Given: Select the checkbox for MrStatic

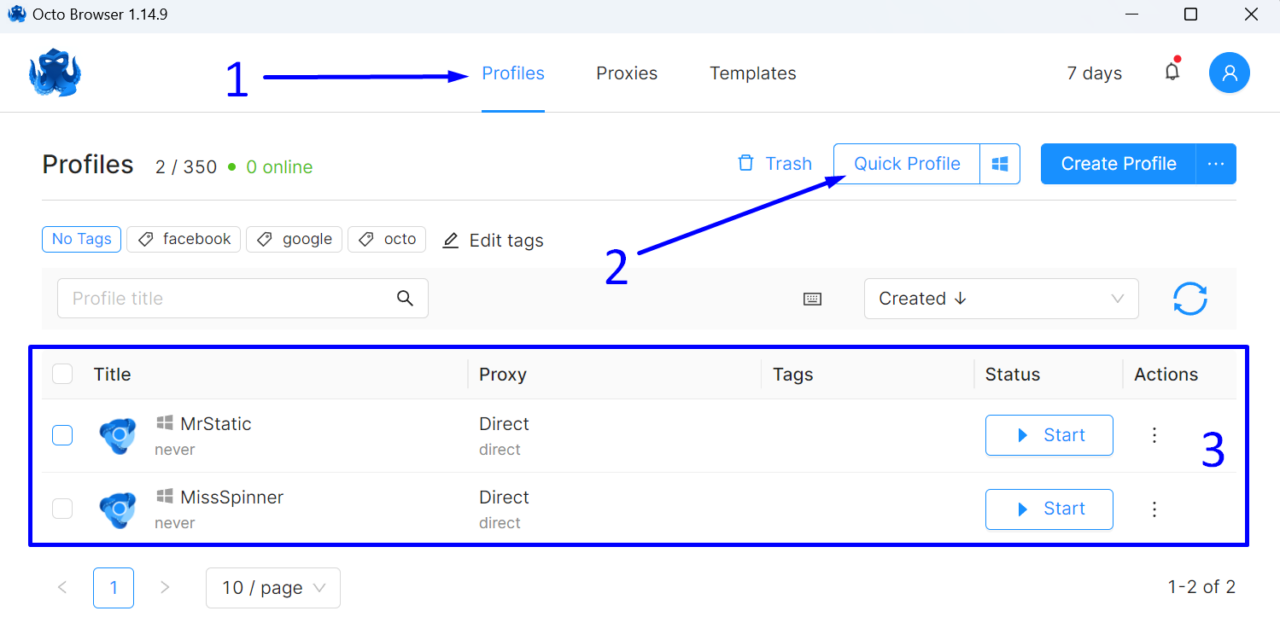Looking at the screenshot, I should [x=62, y=435].
